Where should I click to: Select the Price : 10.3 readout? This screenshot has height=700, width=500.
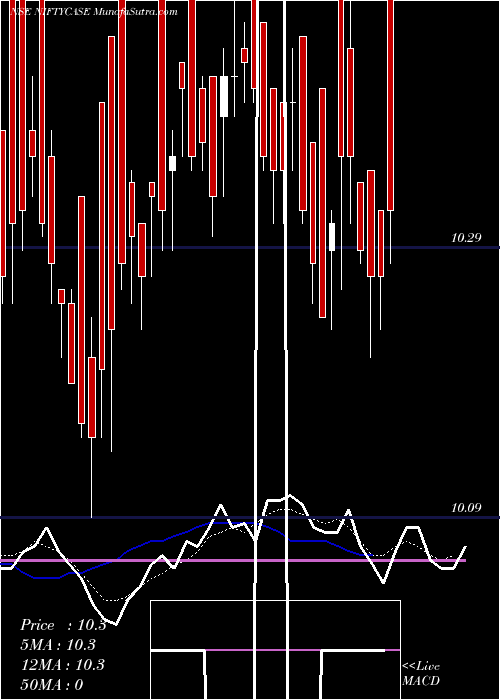click(63, 625)
